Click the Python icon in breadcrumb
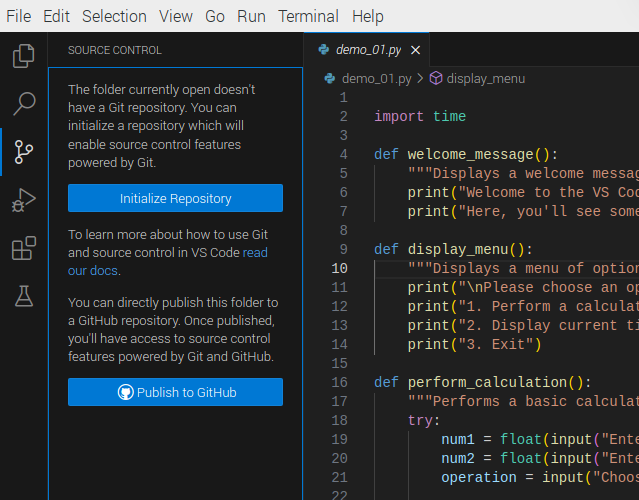Screen dimensions: 639x500 click(x=330, y=78)
